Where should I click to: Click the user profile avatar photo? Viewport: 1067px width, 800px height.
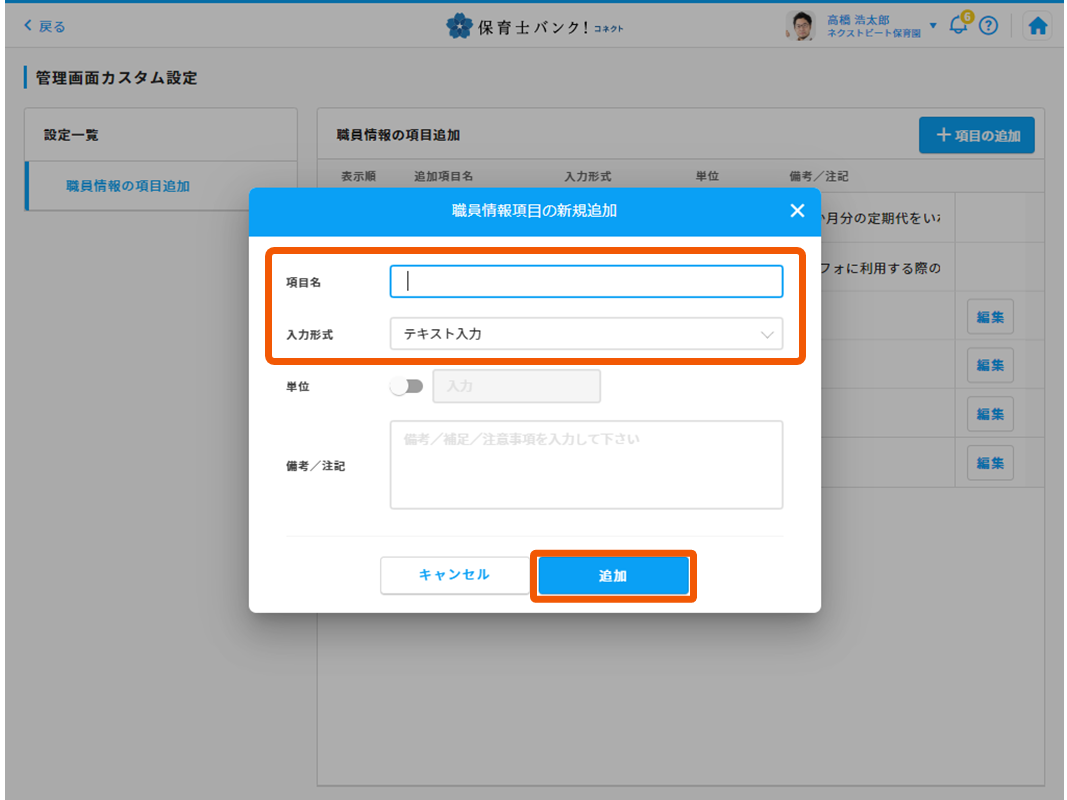[x=801, y=27]
